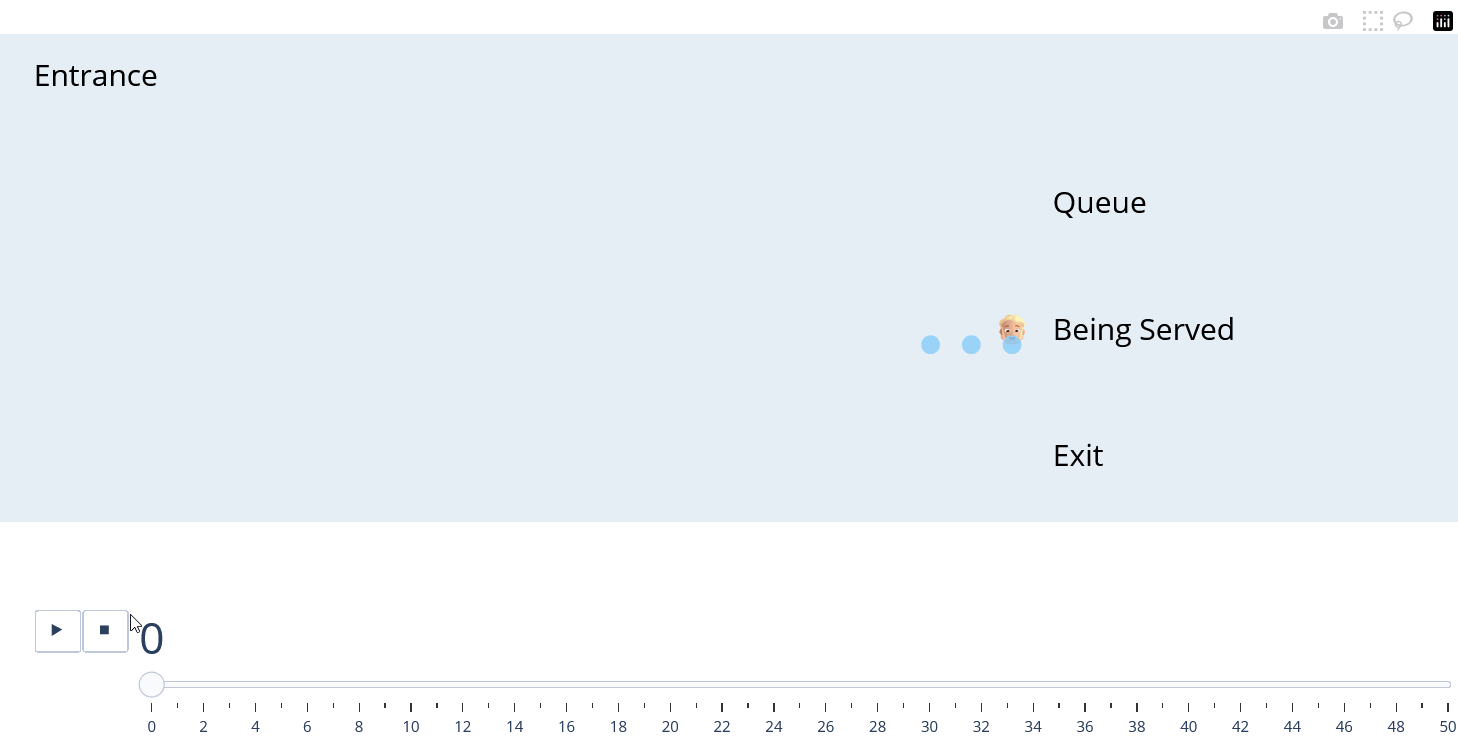Select the lasso select tool icon
This screenshot has width=1458, height=746.
tap(1403, 20)
